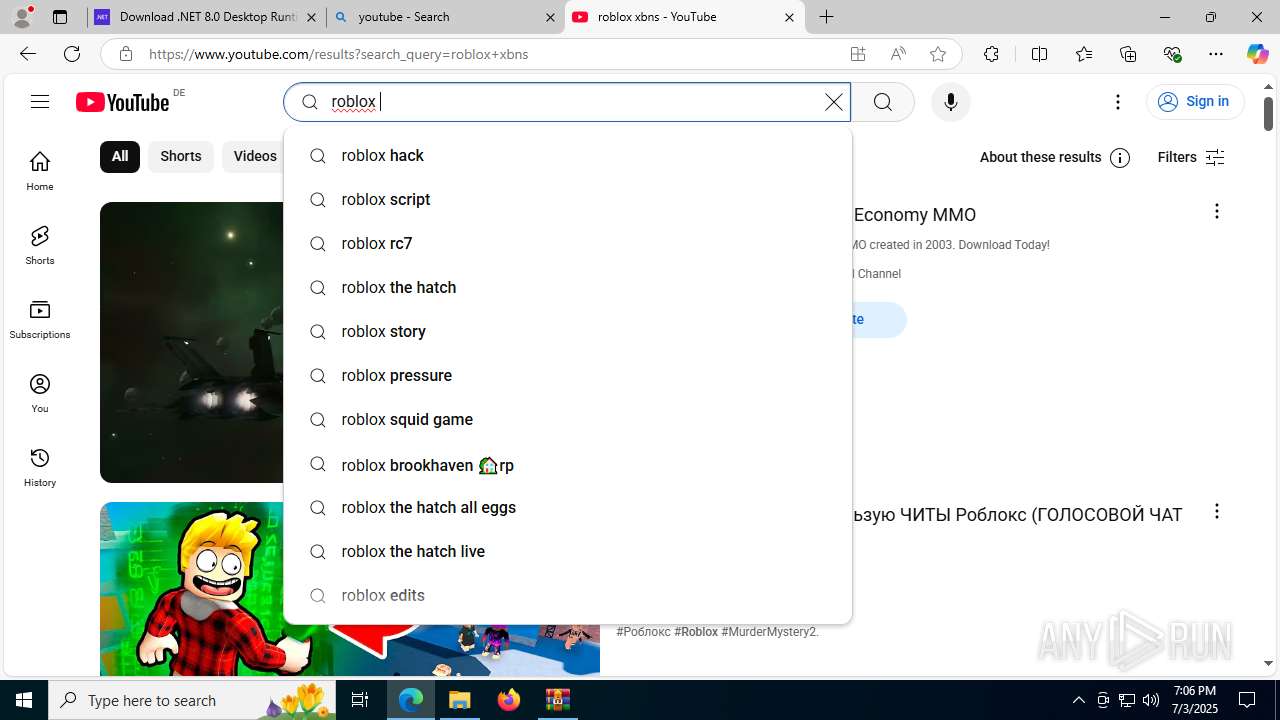The height and width of the screenshot is (720, 1280).
Task: Open History in the sidebar
Action: pyautogui.click(x=40, y=467)
